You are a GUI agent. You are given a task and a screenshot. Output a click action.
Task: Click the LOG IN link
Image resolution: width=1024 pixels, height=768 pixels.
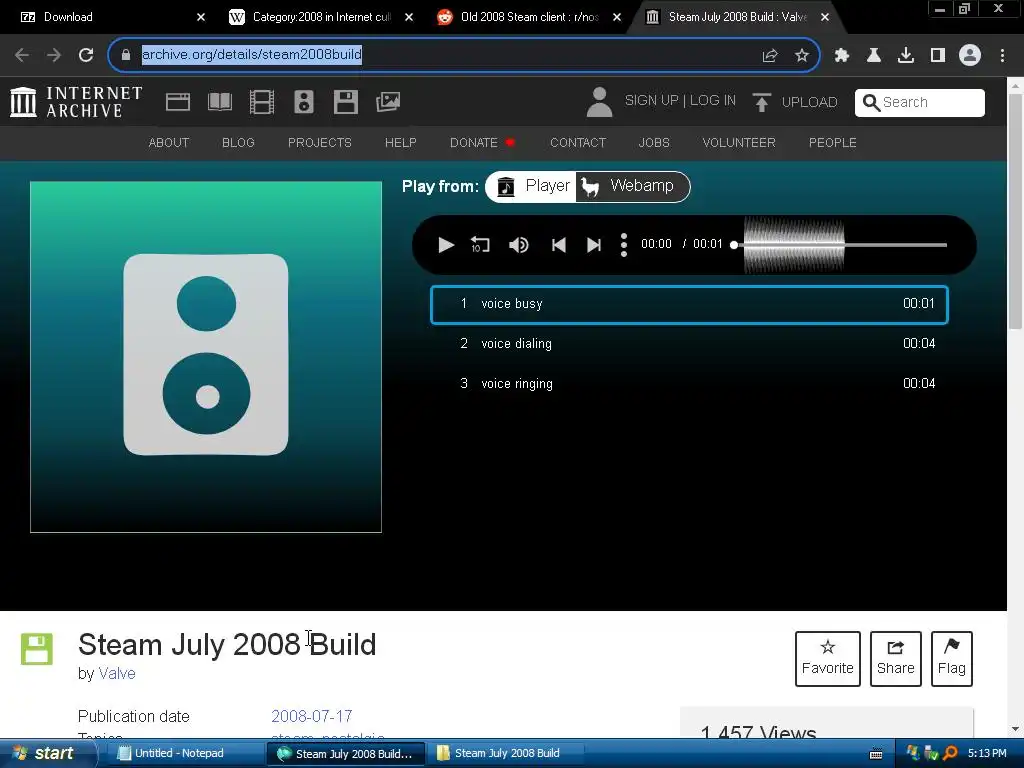coord(712,101)
